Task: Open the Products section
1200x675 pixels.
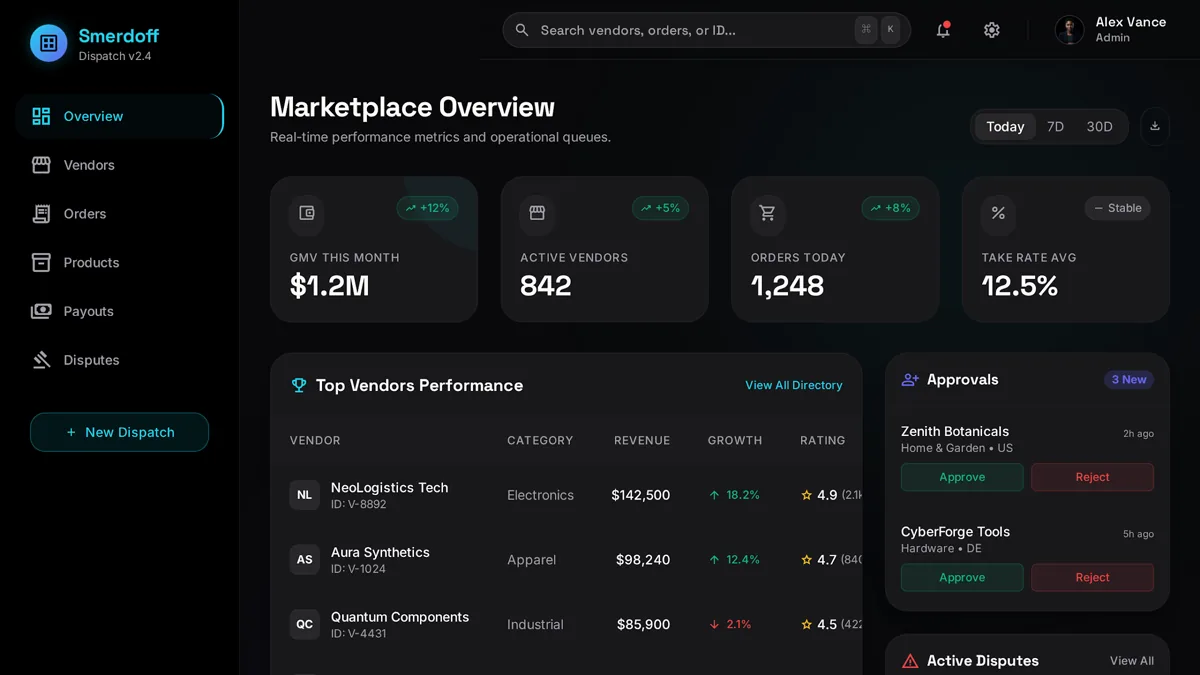Action: click(x=119, y=263)
